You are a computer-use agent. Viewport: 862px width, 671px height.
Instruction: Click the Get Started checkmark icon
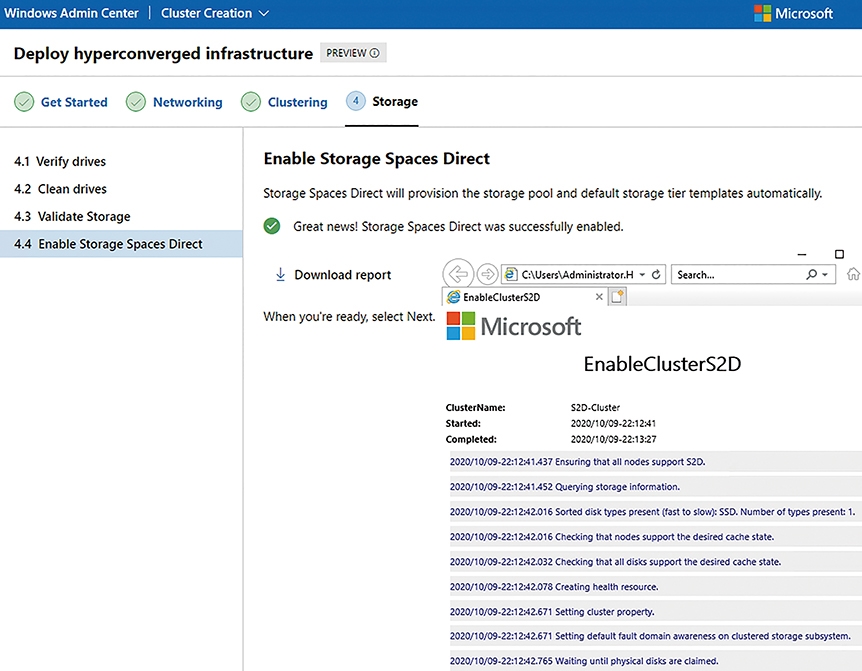coord(24,102)
